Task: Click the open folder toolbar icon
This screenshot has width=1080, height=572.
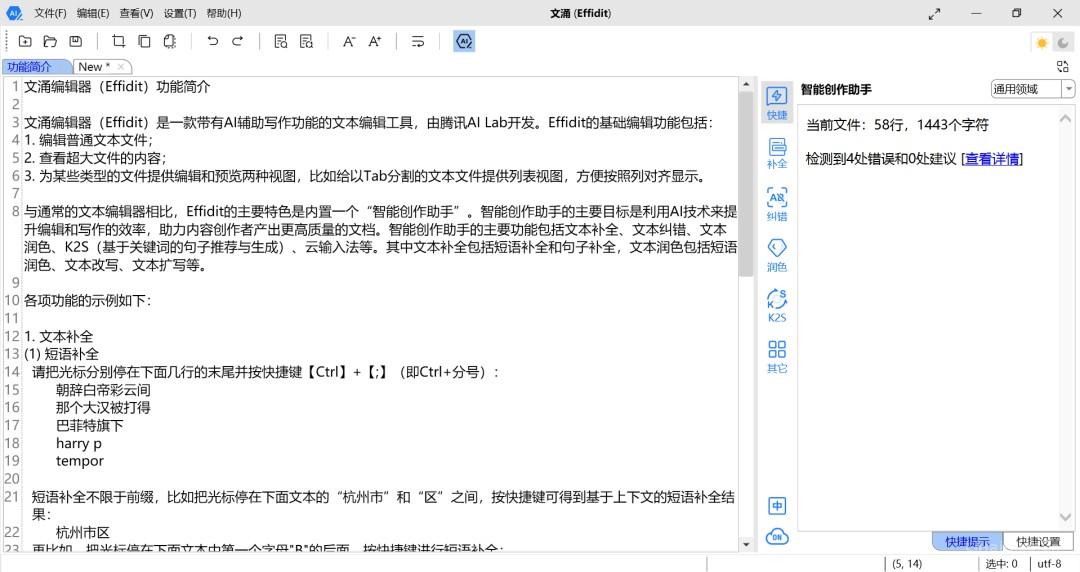Action: [50, 41]
